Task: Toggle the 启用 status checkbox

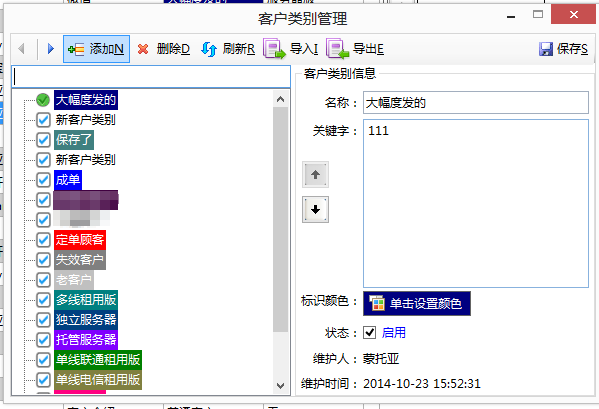Action: 369,332
